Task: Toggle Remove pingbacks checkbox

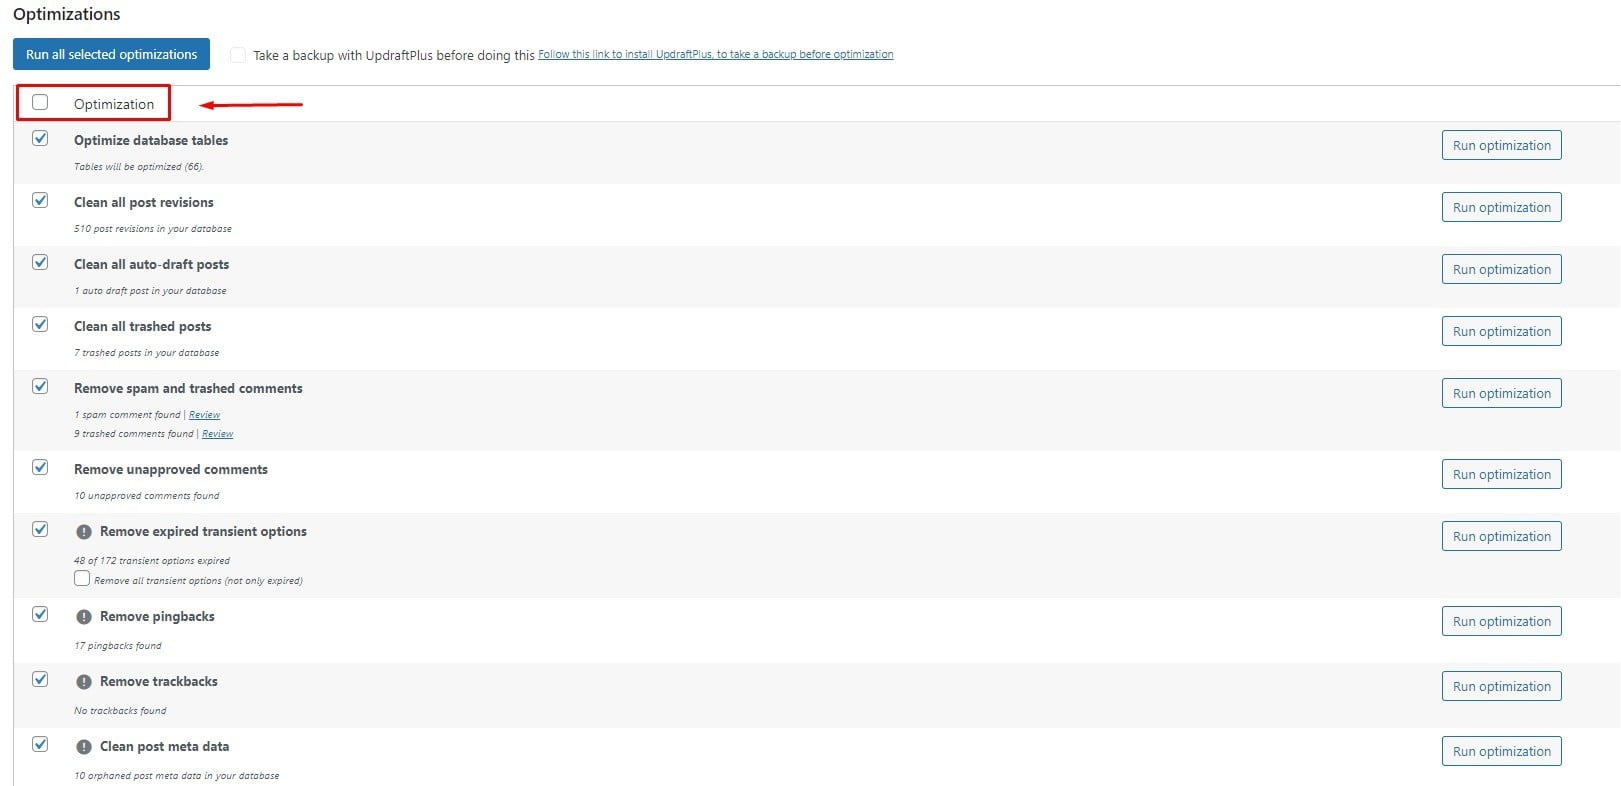Action: [x=40, y=614]
